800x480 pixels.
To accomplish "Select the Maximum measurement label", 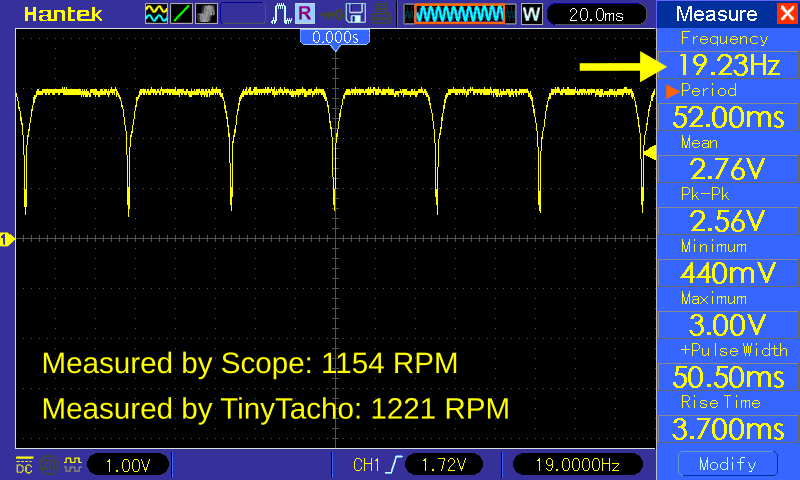I will coord(714,298).
